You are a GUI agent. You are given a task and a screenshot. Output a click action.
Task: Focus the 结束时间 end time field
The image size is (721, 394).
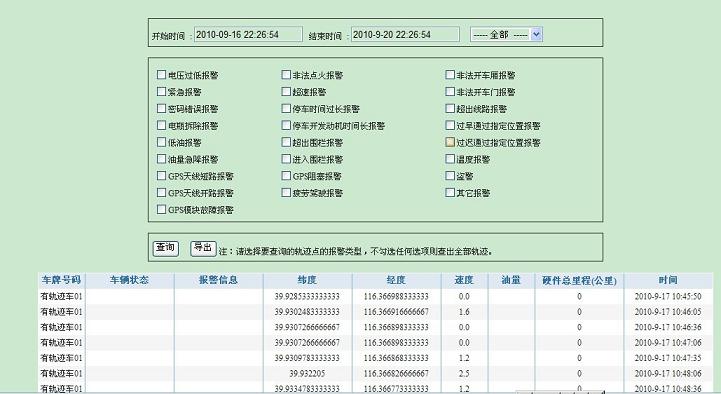click(x=405, y=34)
